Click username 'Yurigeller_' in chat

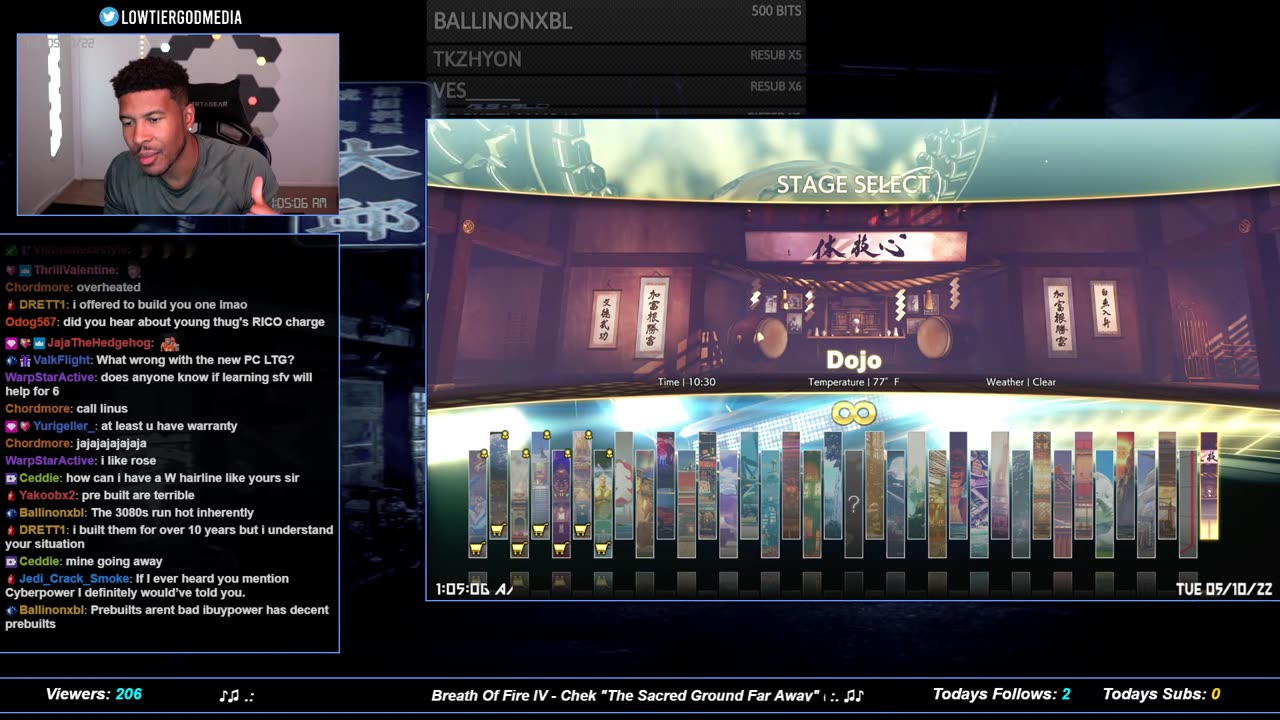tap(65, 426)
